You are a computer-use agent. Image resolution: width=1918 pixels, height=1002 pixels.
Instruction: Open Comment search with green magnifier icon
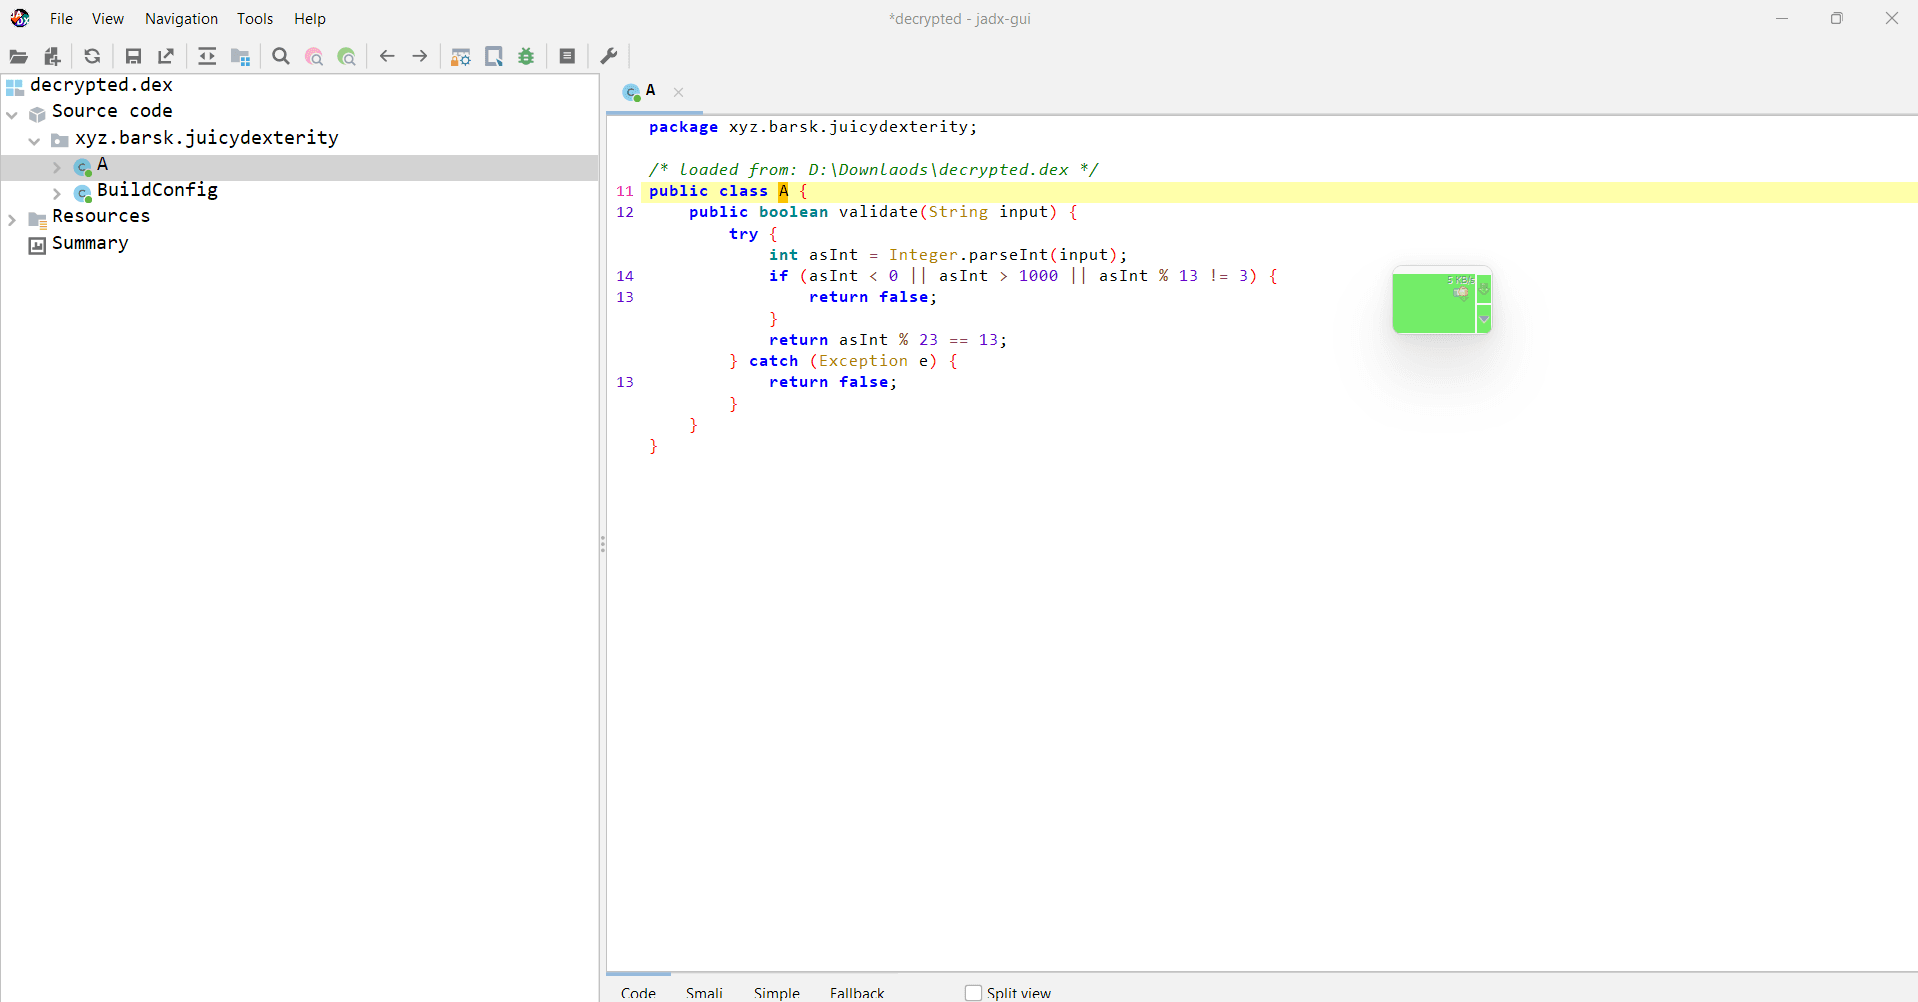pos(347,57)
